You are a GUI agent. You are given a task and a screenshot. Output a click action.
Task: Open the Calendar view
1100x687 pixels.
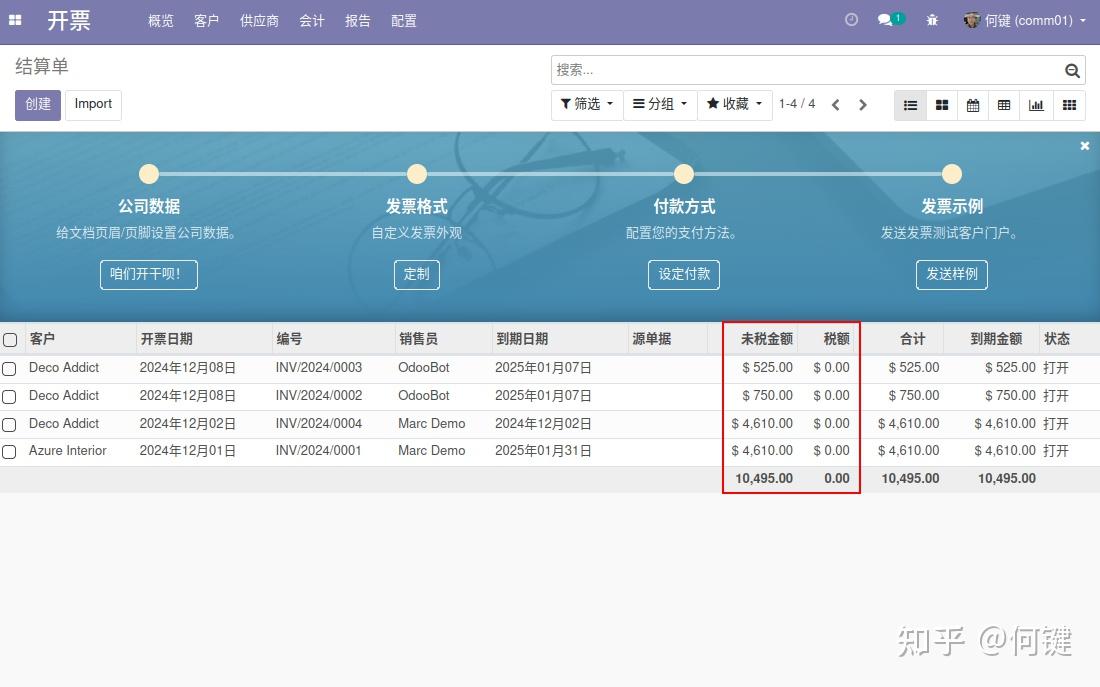tap(973, 104)
